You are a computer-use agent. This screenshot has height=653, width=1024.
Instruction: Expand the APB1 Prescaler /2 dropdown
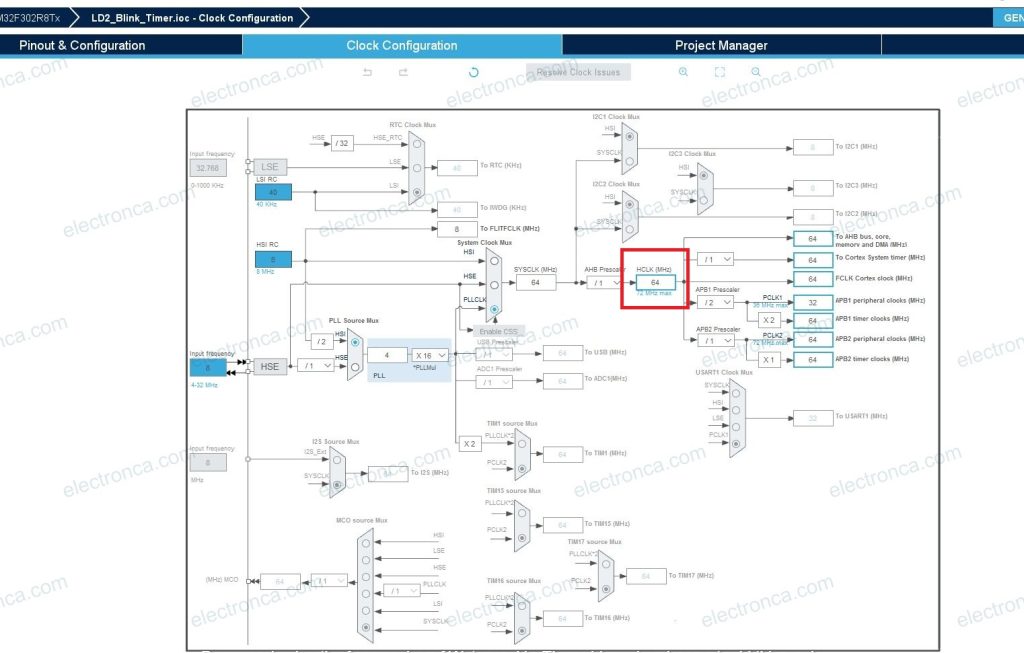tap(715, 301)
